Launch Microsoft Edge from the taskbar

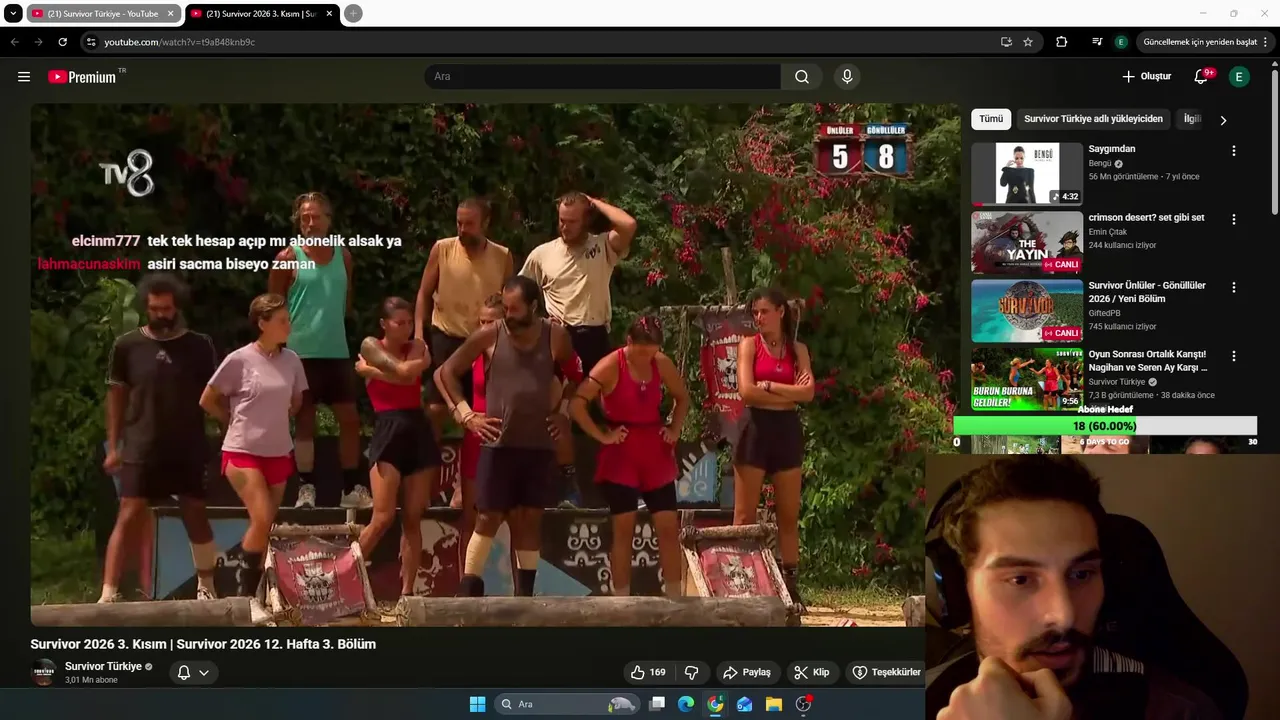pyautogui.click(x=686, y=704)
